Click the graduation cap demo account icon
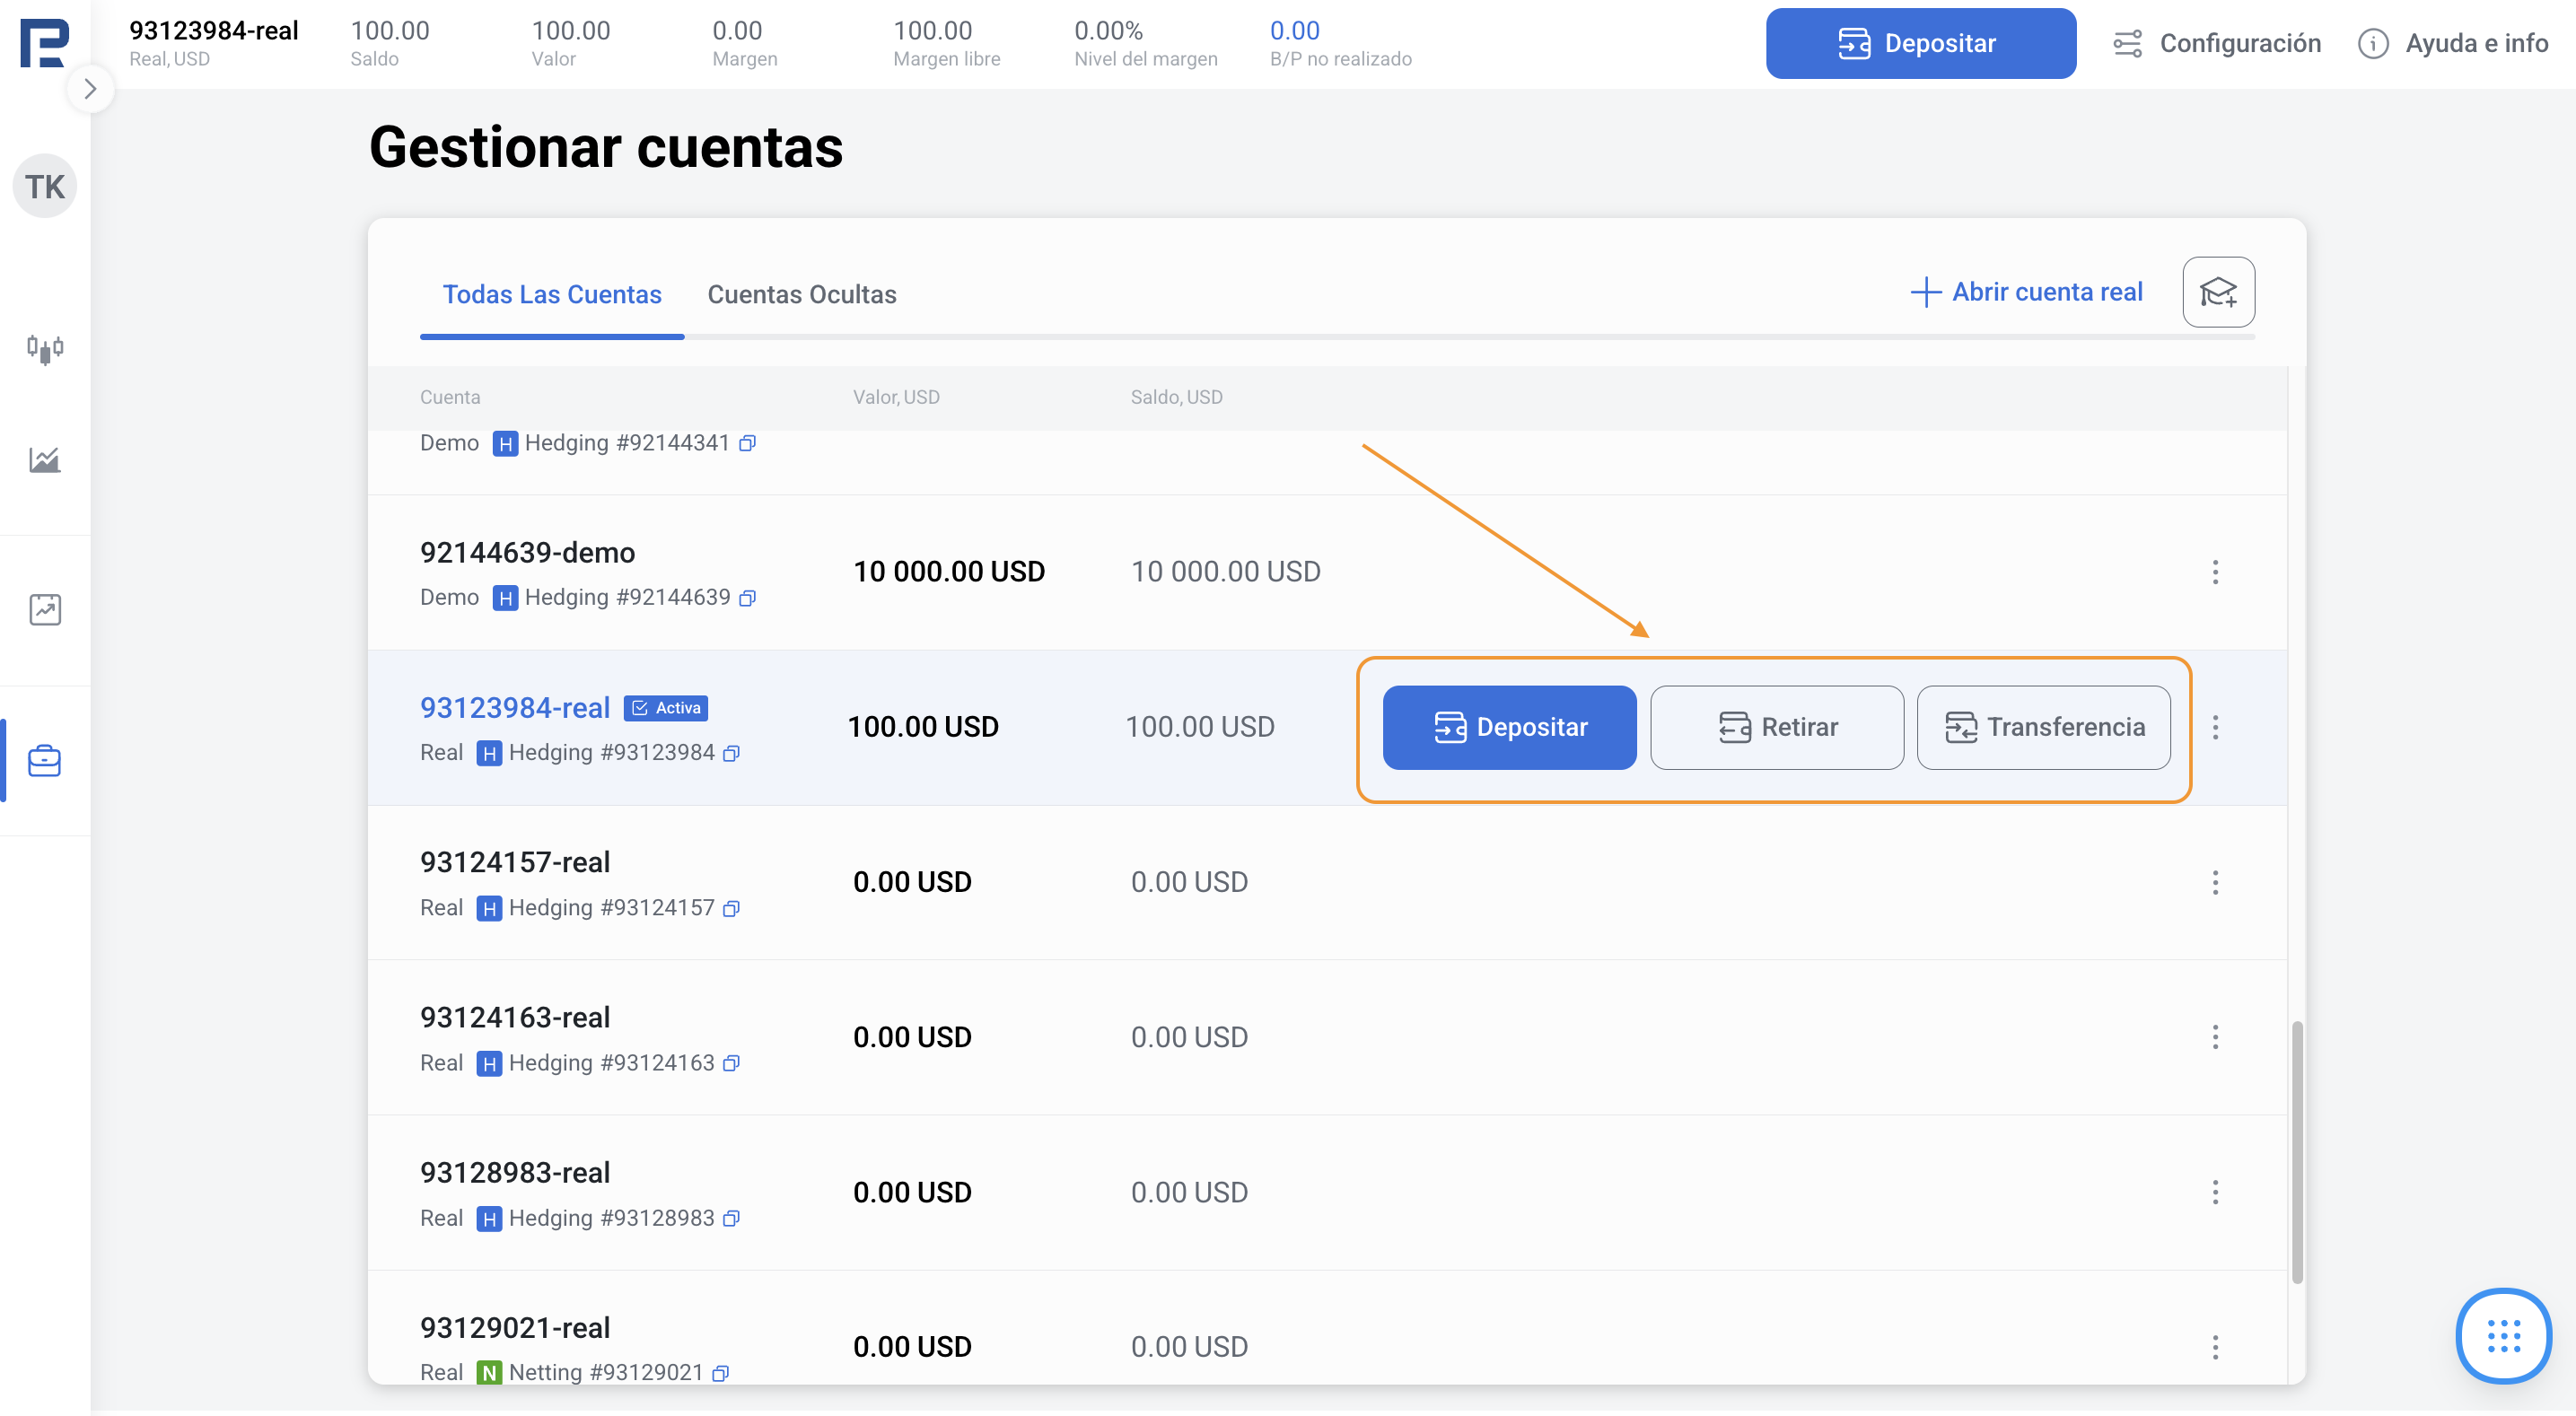2576x1416 pixels. tap(2217, 292)
